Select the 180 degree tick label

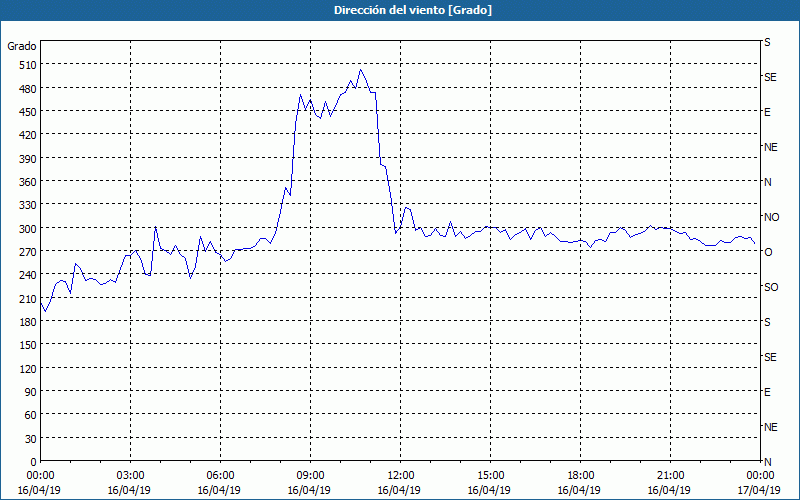pos(28,321)
